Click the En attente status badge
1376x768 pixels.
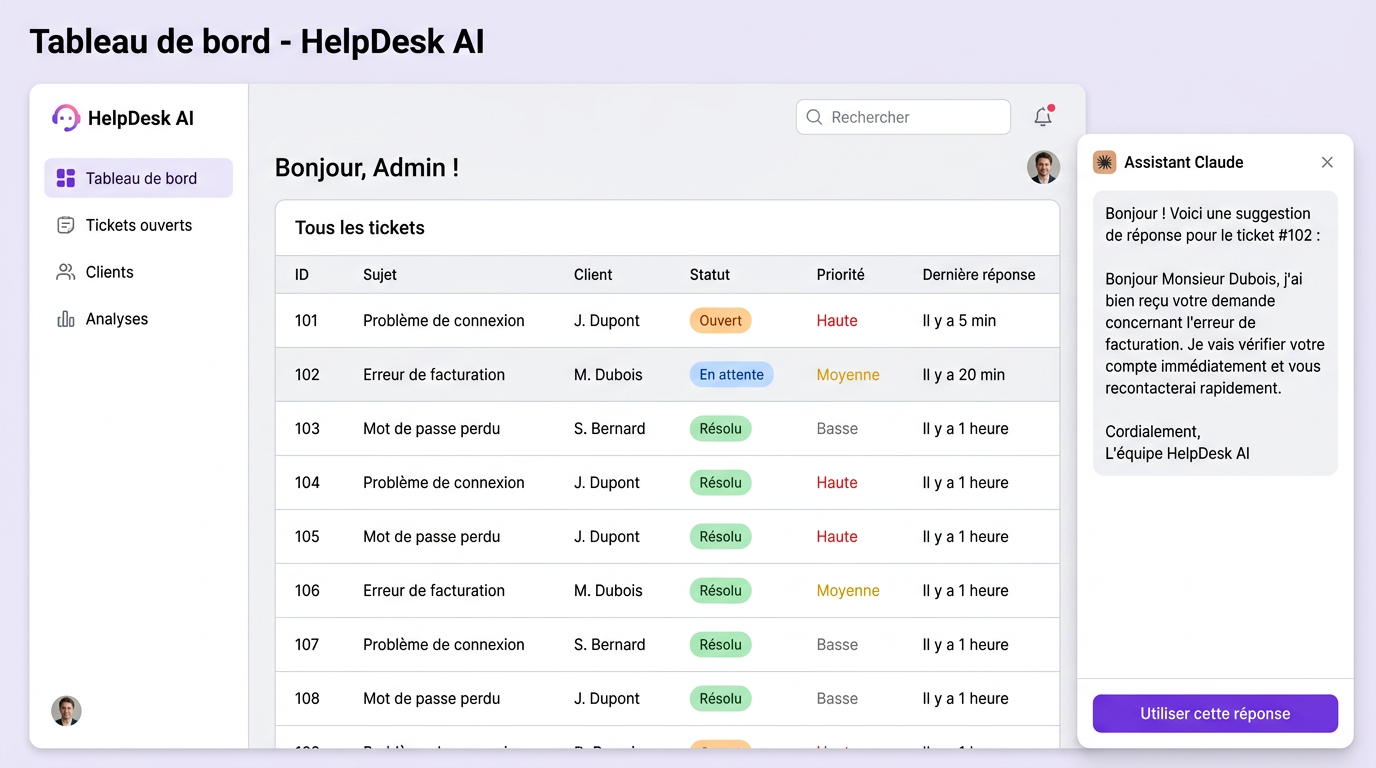(x=731, y=375)
